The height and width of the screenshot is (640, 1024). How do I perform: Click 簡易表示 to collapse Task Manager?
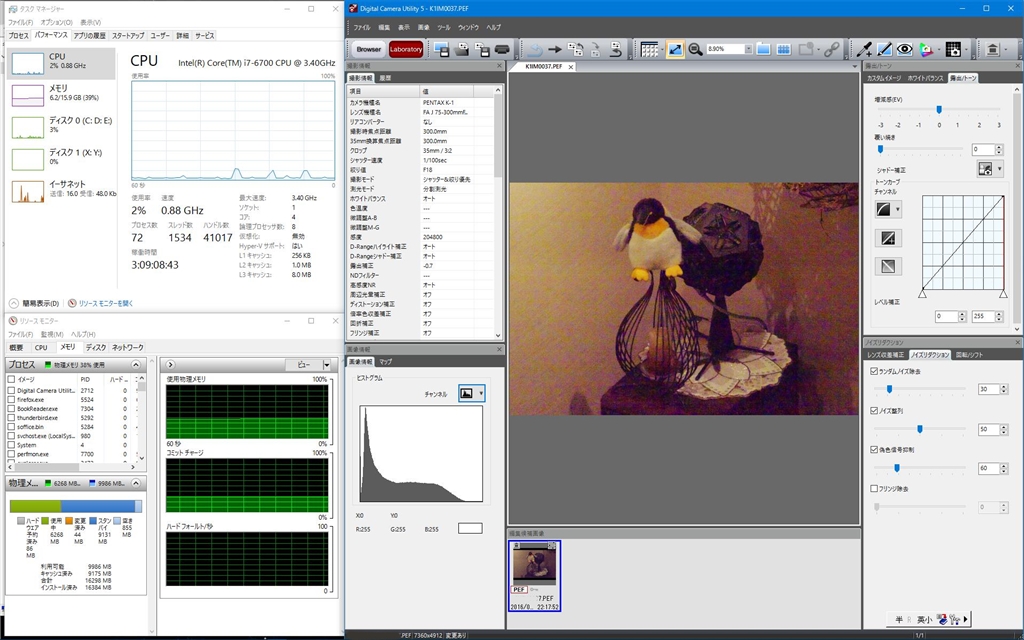tap(39, 303)
